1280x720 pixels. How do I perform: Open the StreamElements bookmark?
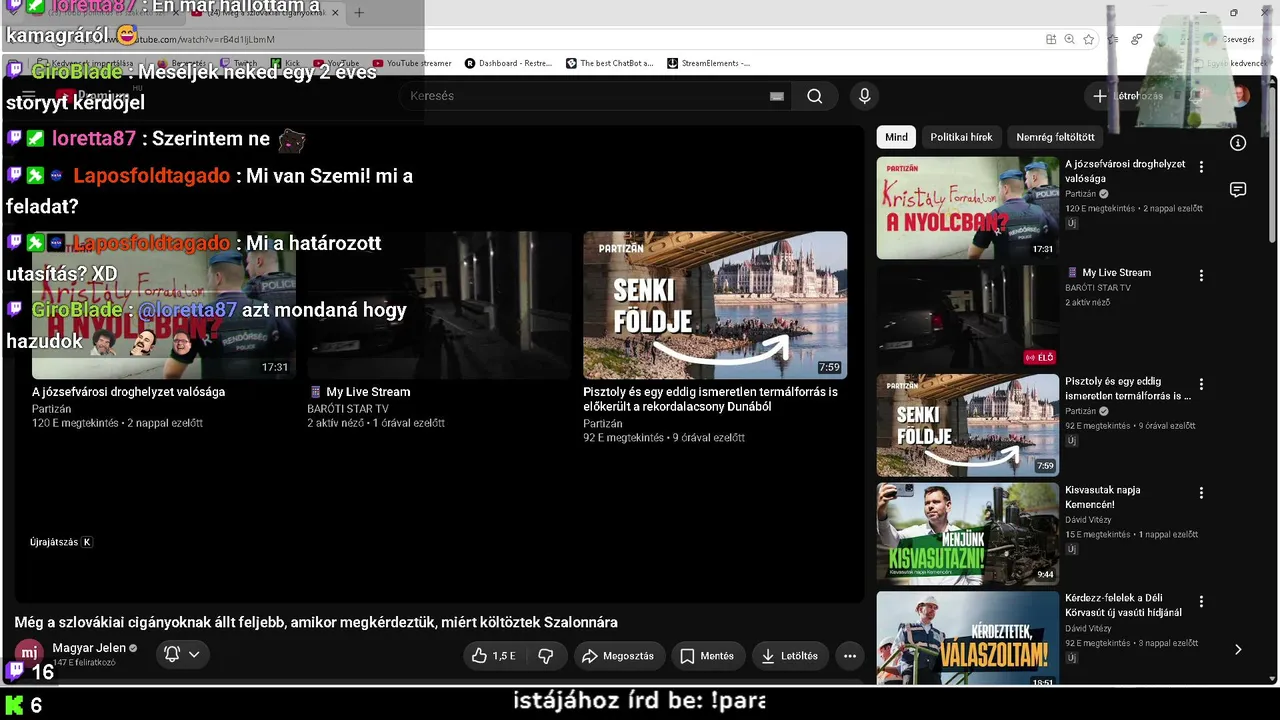point(709,63)
